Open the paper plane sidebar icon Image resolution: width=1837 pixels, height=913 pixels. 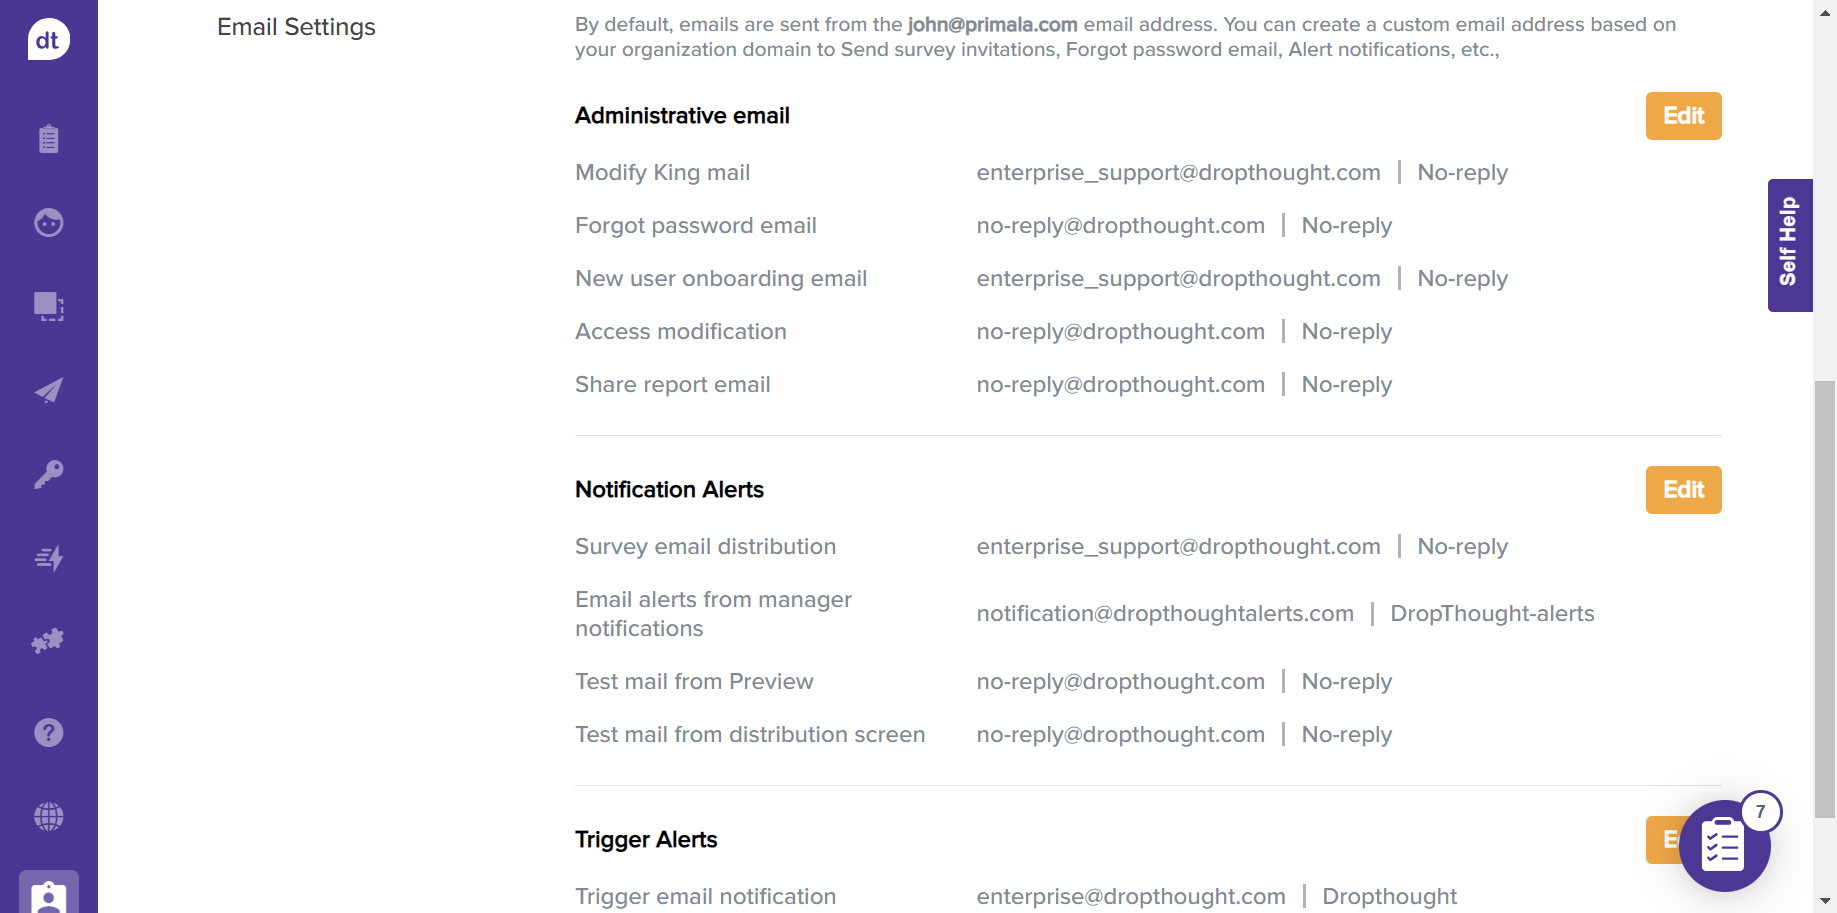tap(48, 390)
